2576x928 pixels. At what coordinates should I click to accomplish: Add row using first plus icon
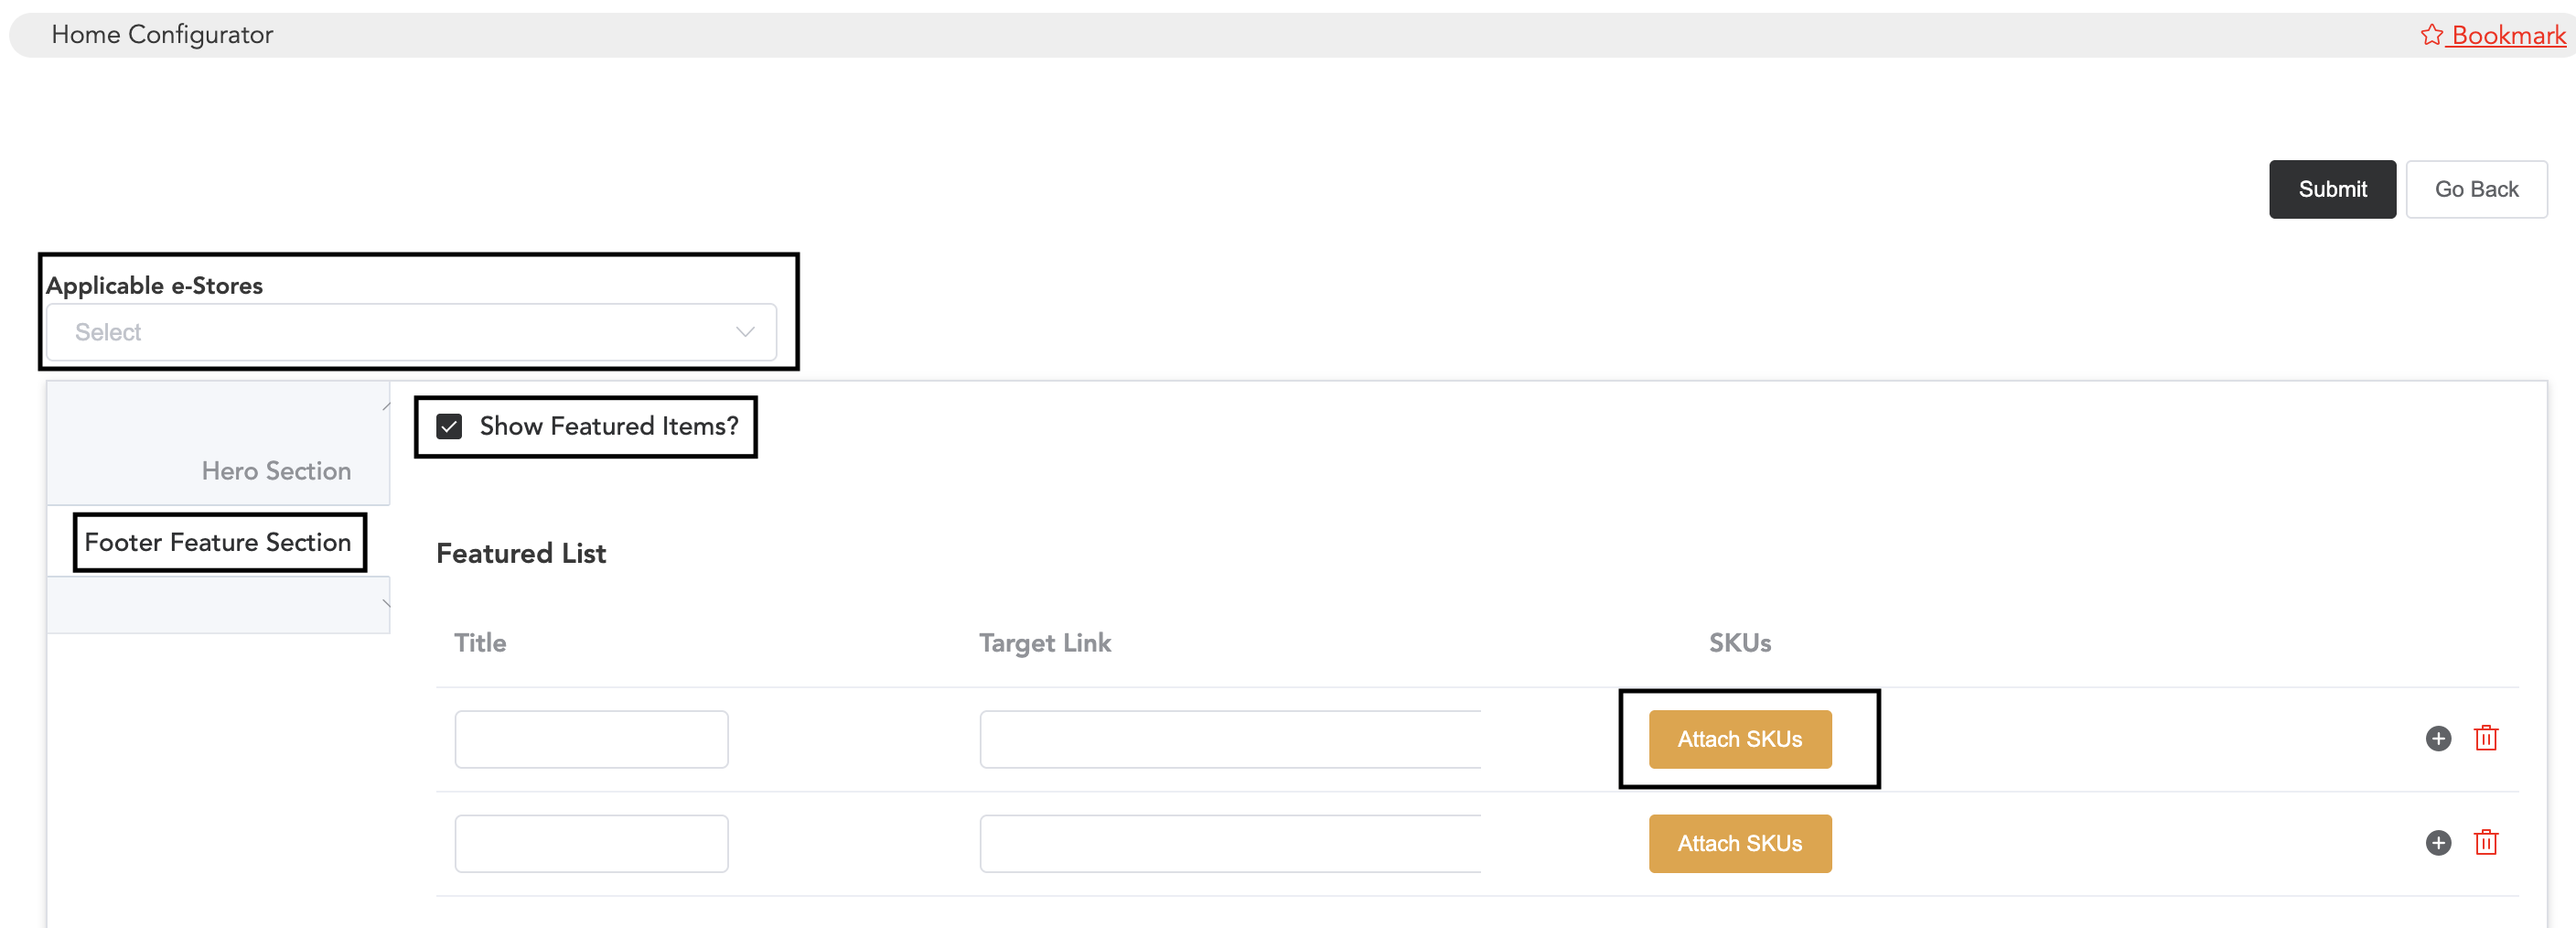point(2438,739)
